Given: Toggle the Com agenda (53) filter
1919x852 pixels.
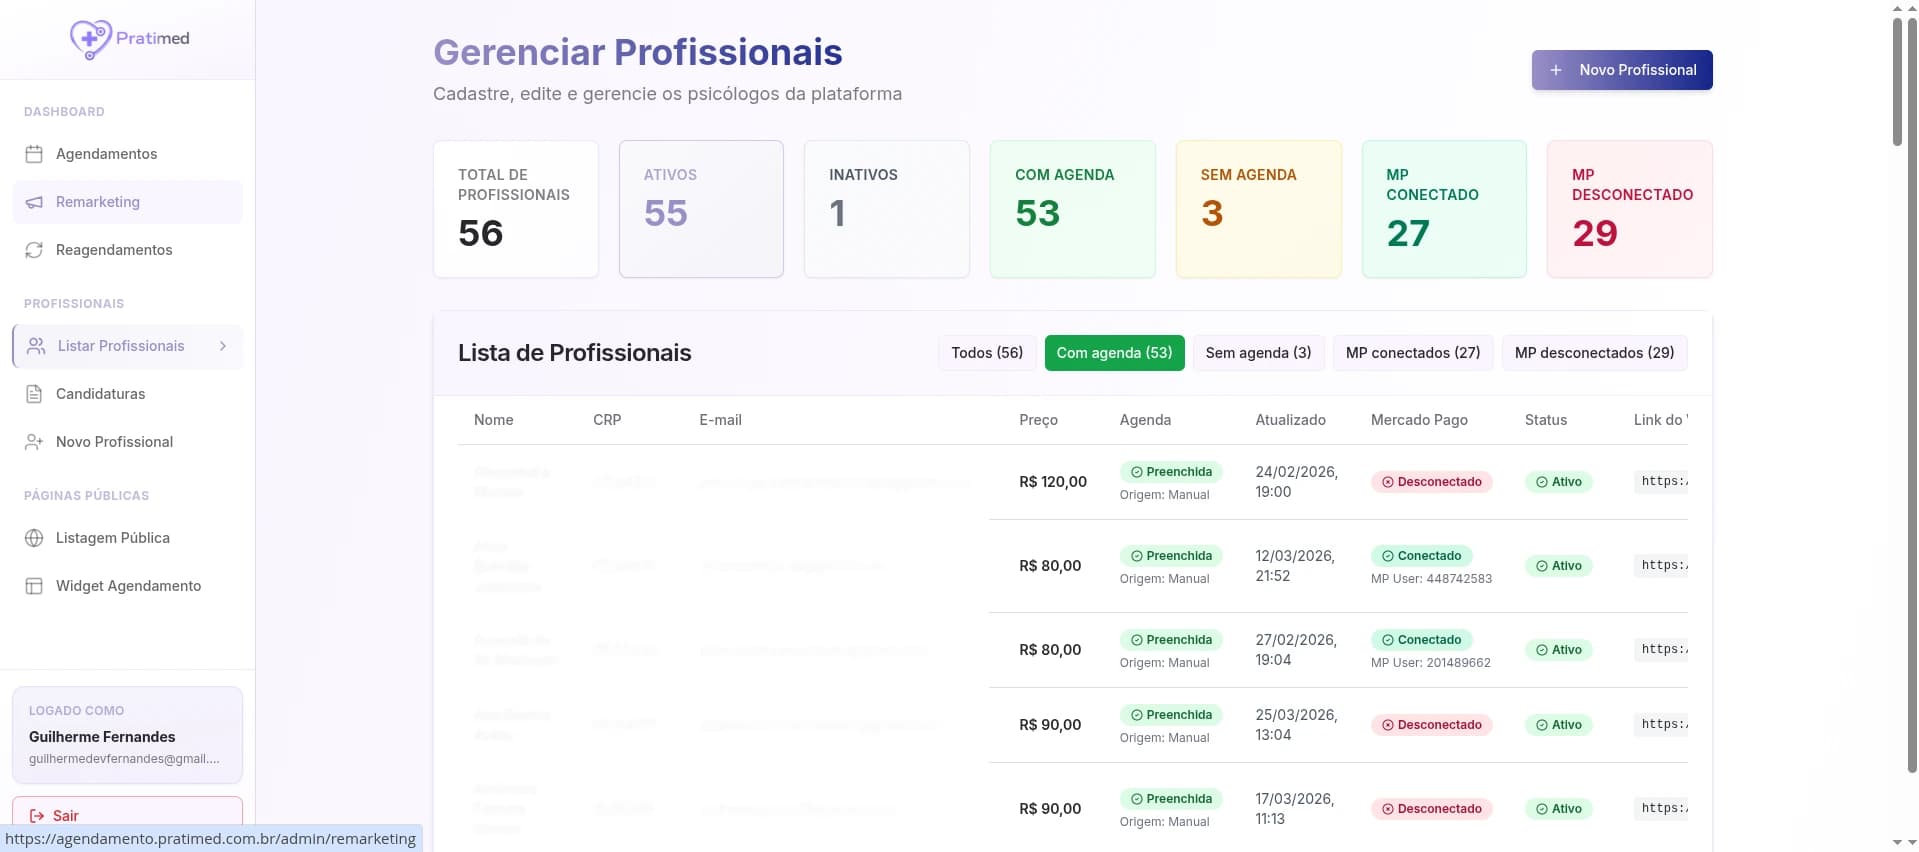Looking at the screenshot, I should coord(1114,353).
